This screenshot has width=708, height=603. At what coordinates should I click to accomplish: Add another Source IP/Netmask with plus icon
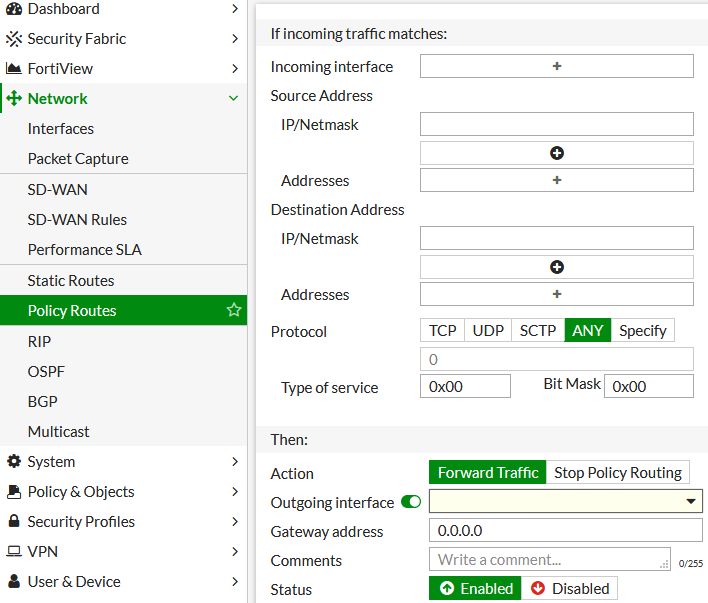click(557, 153)
